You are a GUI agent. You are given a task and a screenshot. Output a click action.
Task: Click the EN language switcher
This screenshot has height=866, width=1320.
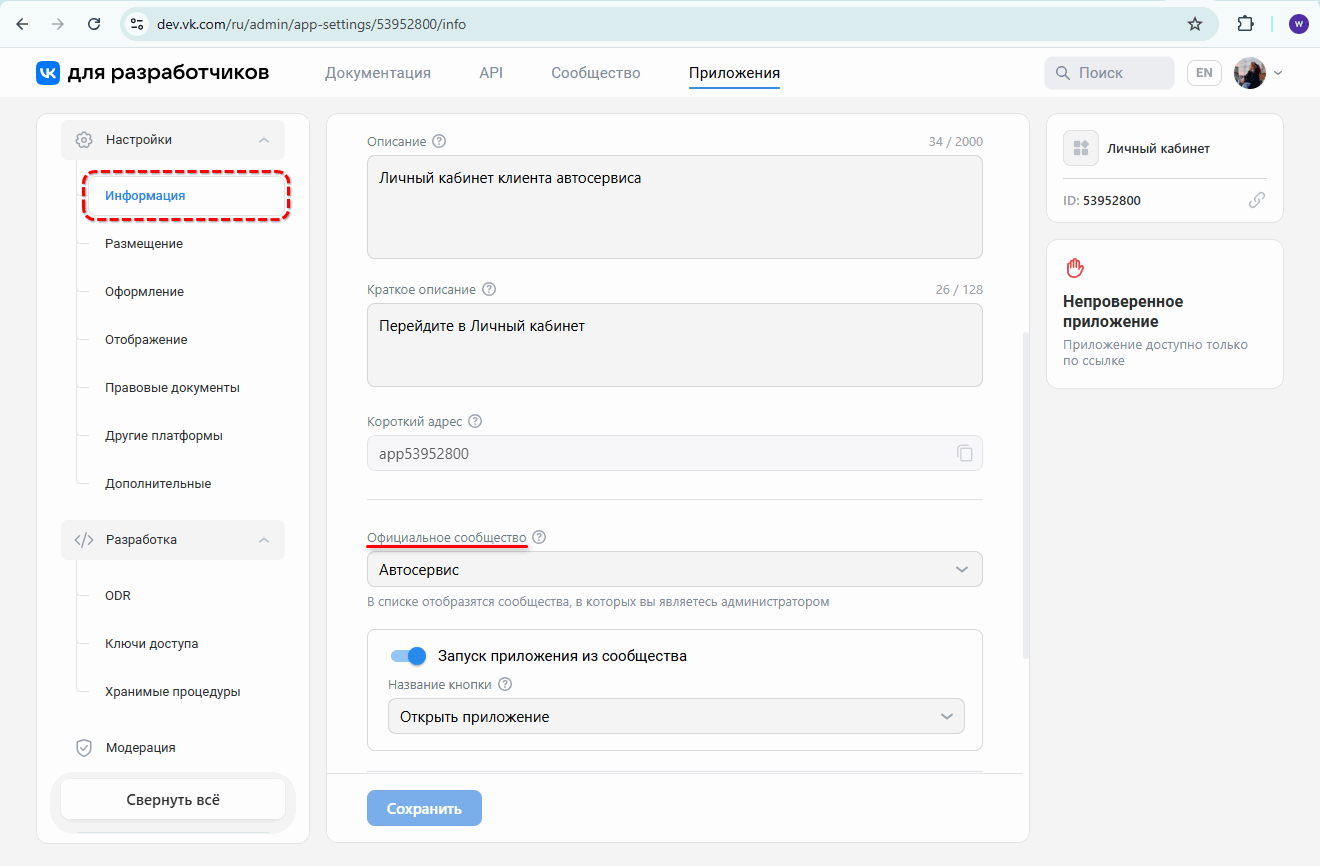click(x=1204, y=72)
